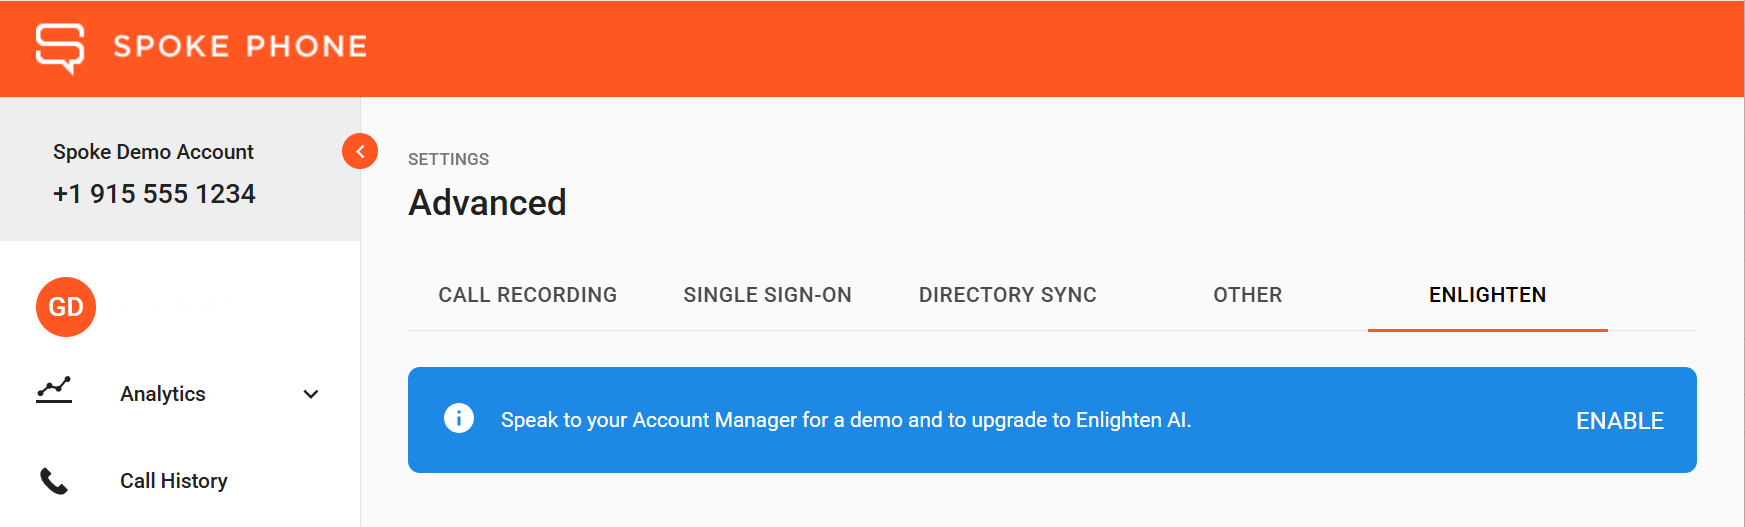Select the Other tab
The width and height of the screenshot is (1745, 527).
pyautogui.click(x=1248, y=295)
